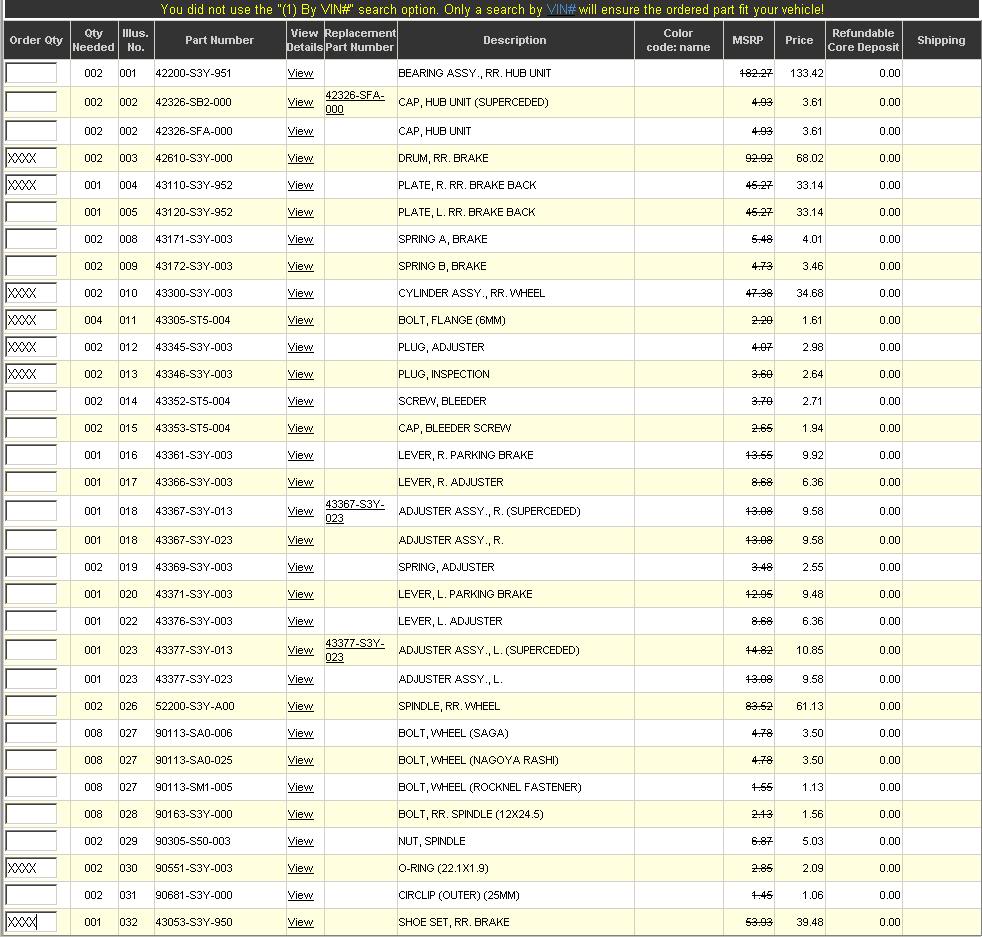Click order qty field for LEVER, R. PARKING BRAKE
This screenshot has width=982, height=937.
tap(31, 455)
